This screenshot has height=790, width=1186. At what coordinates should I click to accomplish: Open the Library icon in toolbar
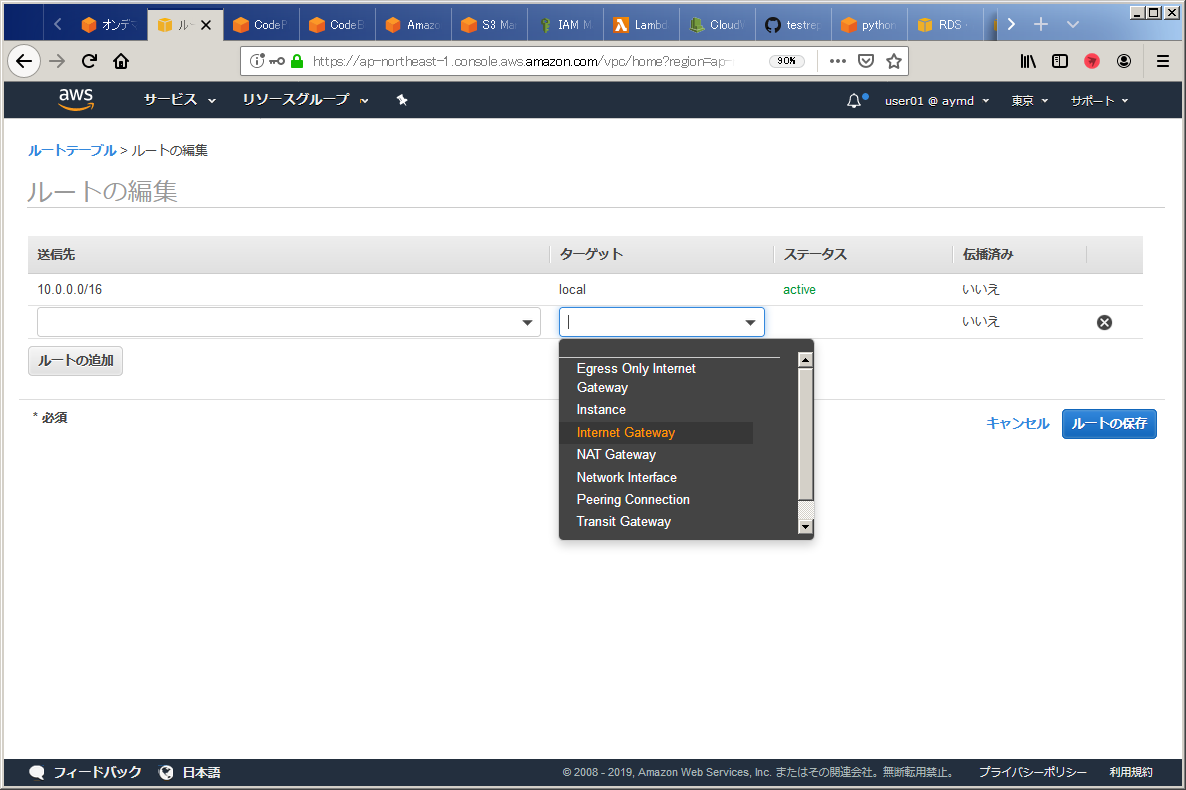point(1028,61)
